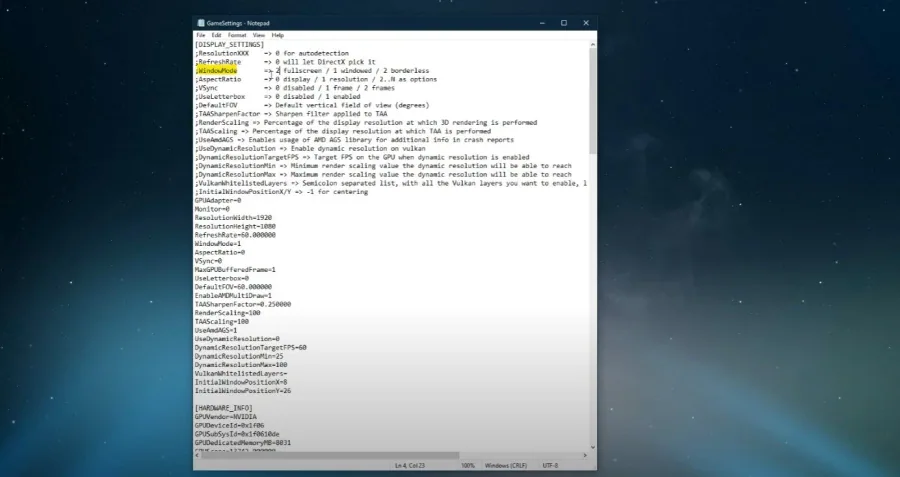Screen dimensions: 900x477
Task: Click the vertical scrollbar thumb
Action: [x=592, y=101]
